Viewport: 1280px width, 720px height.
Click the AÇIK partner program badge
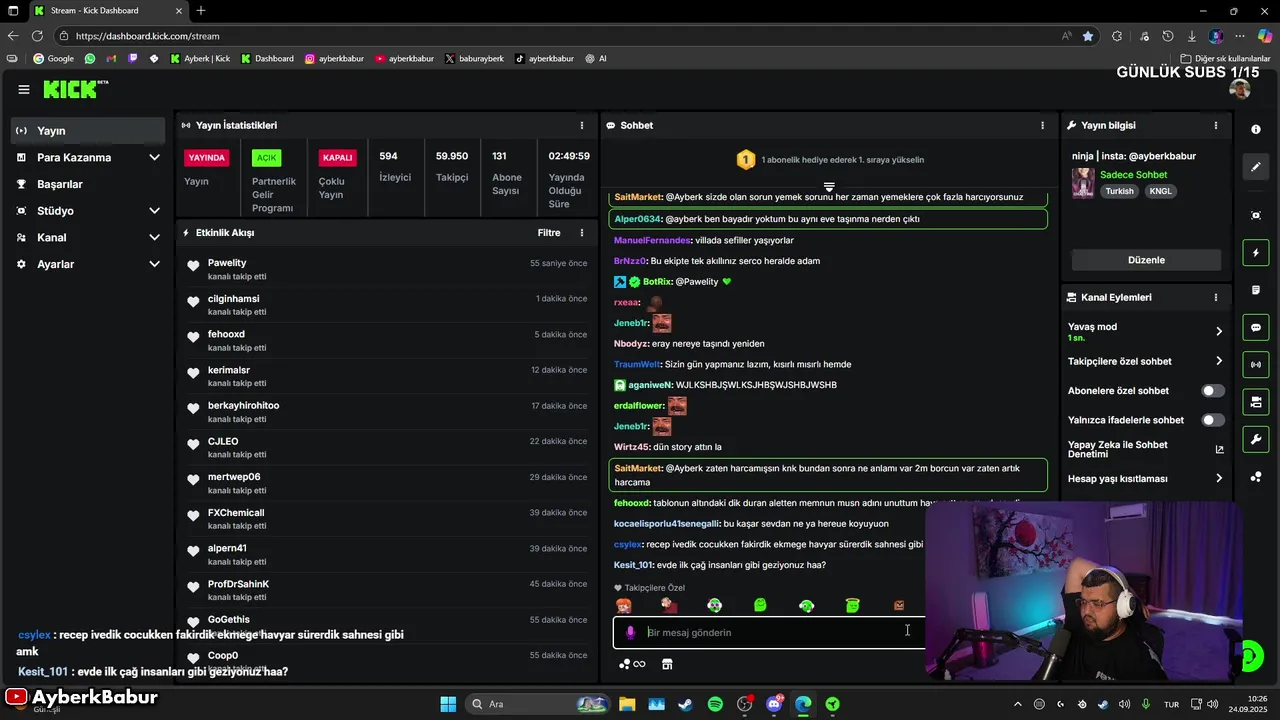[266, 158]
